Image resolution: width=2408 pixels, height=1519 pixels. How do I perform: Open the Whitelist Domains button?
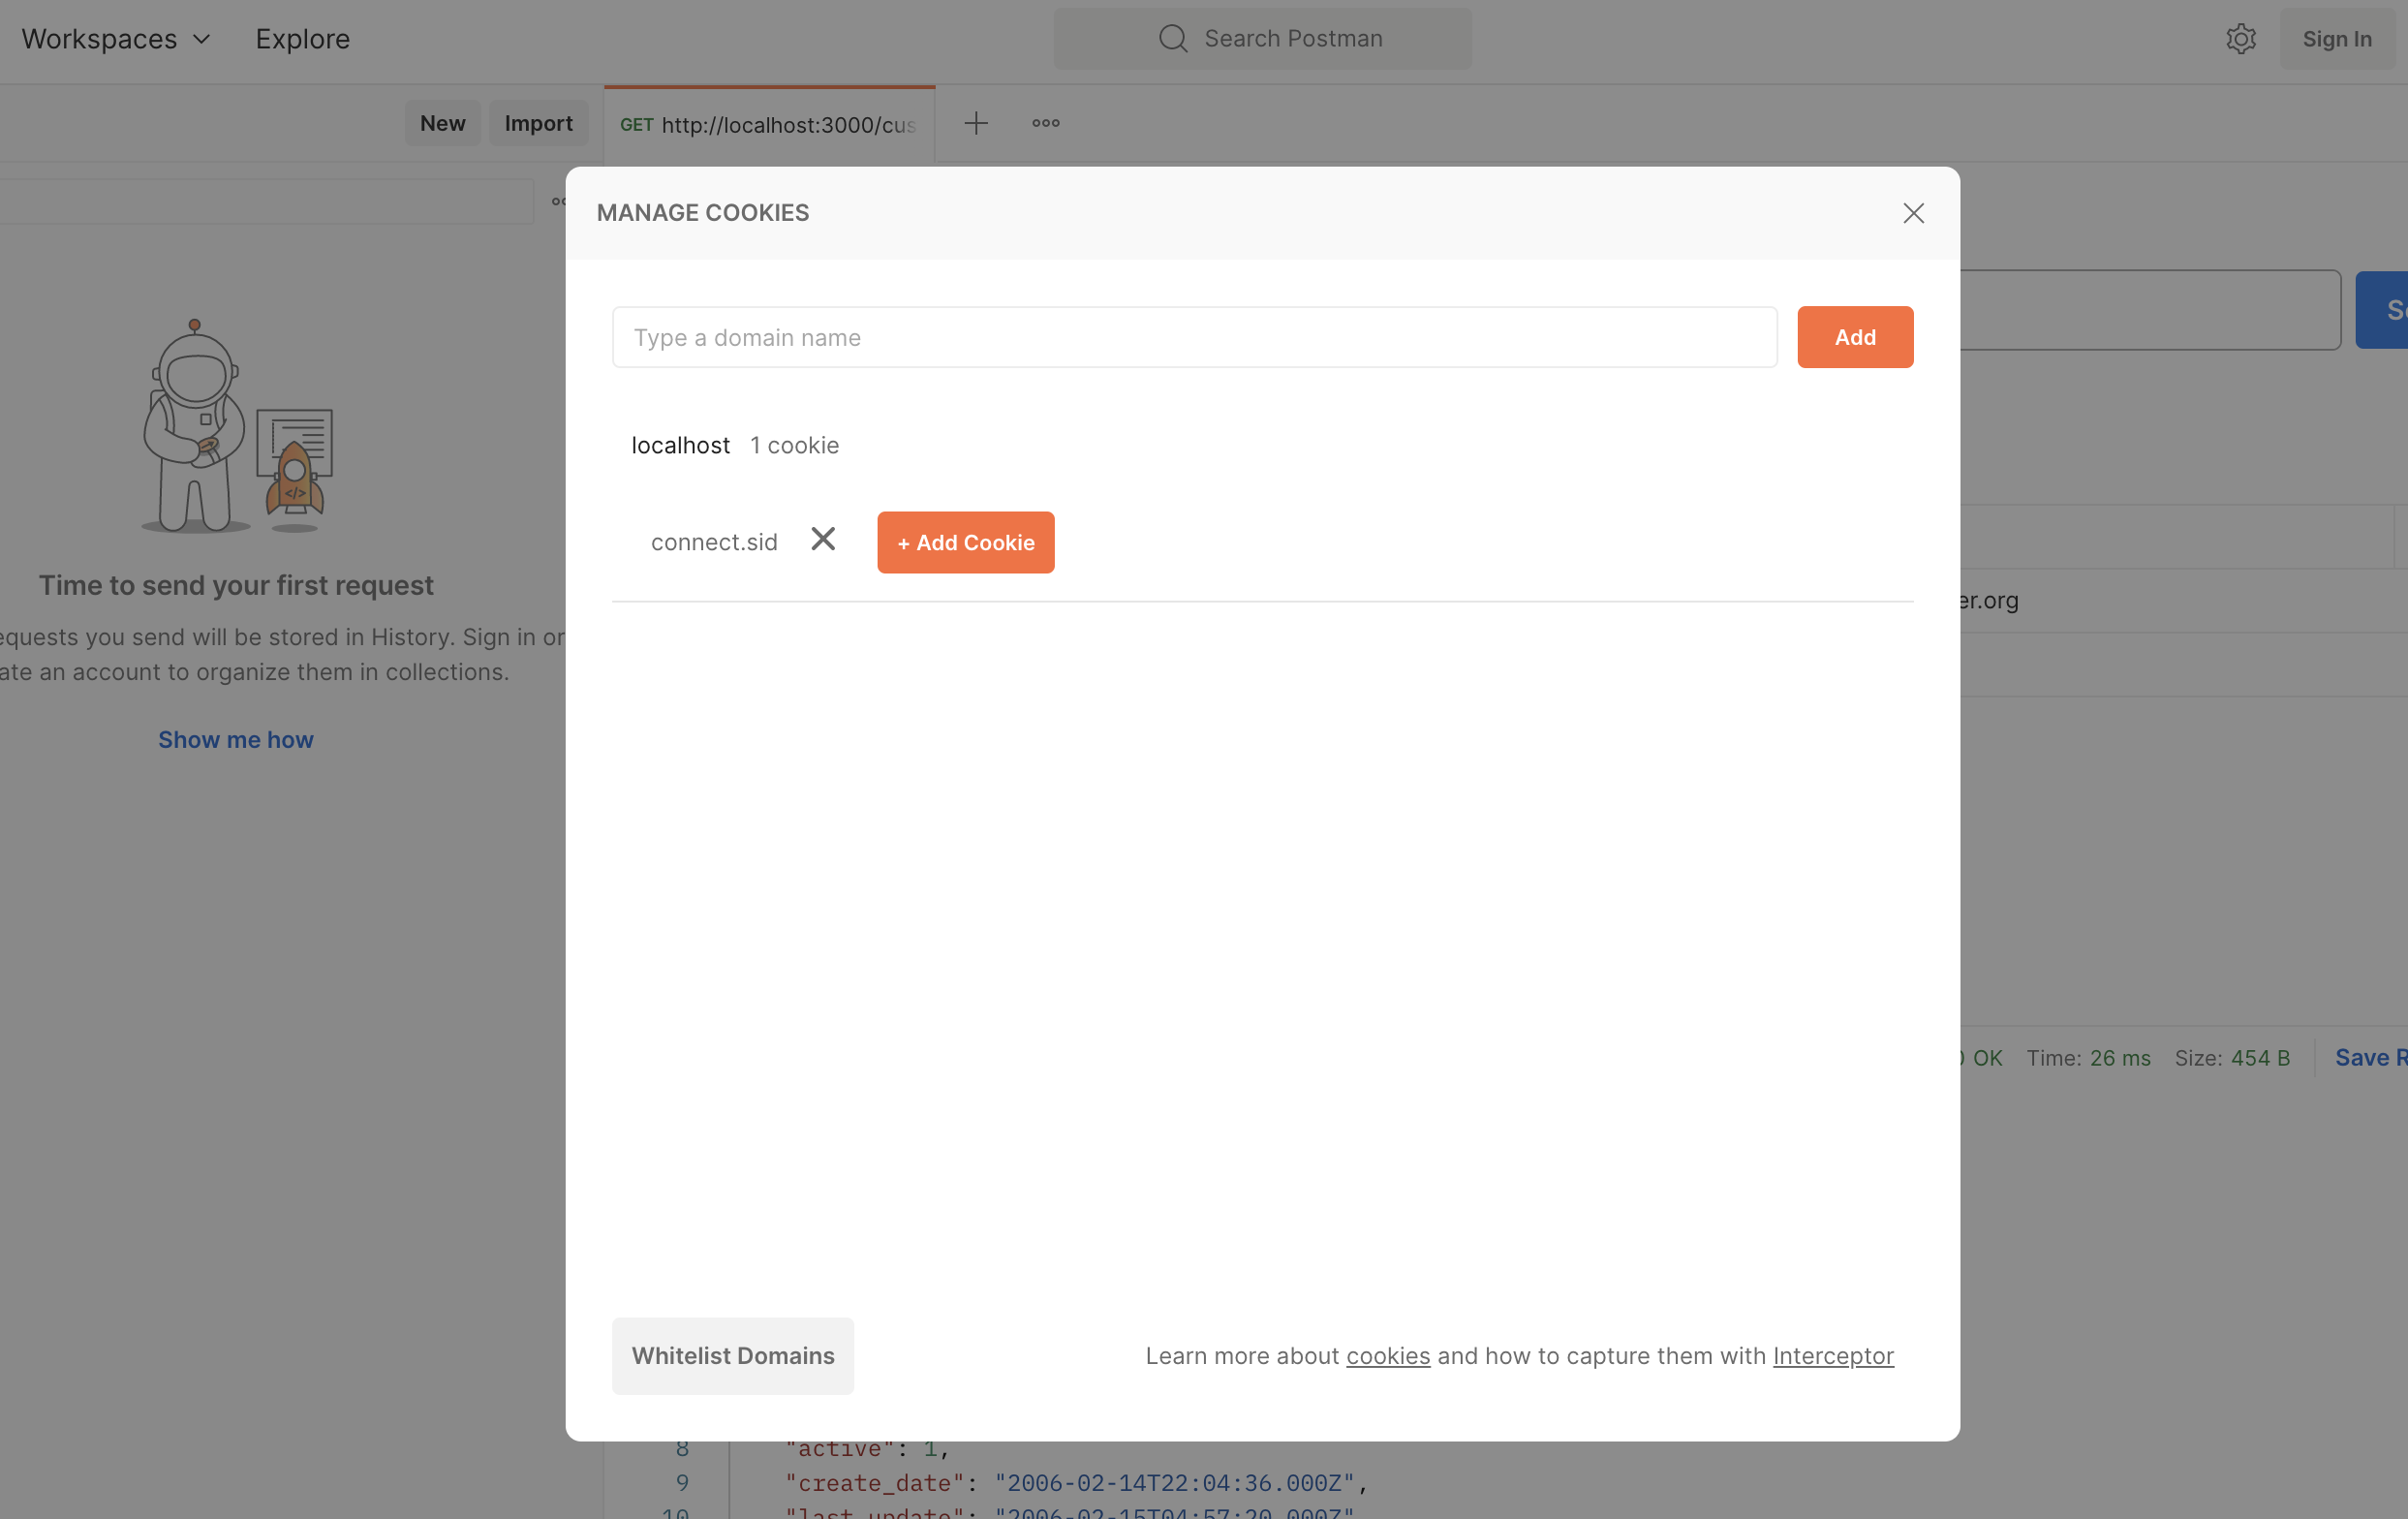[732, 1355]
